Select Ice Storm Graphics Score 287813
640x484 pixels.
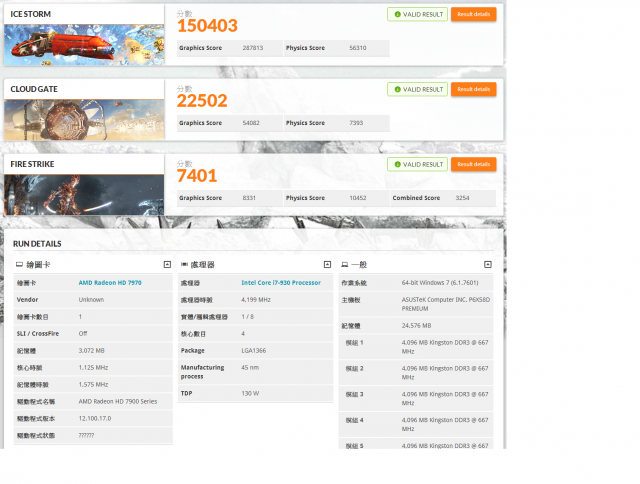pyautogui.click(x=253, y=48)
